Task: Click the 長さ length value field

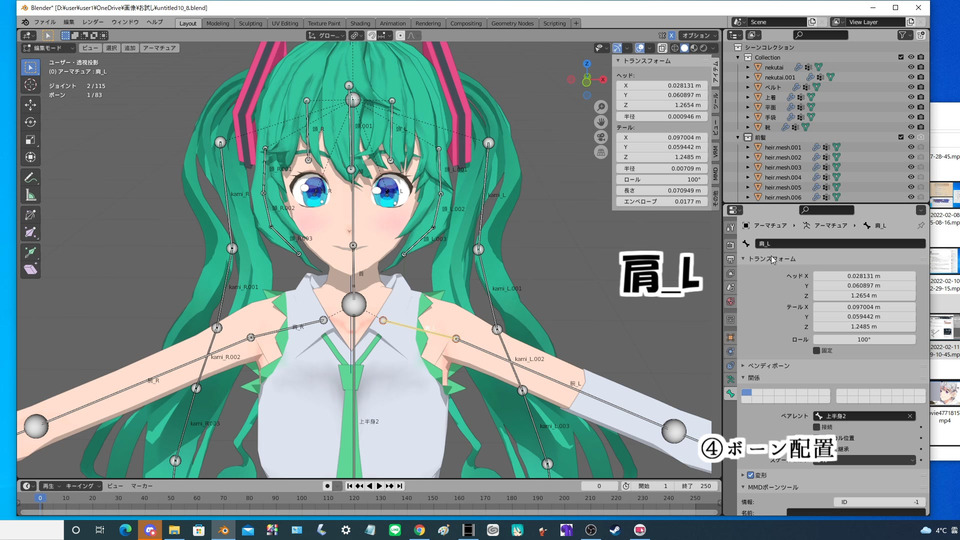Action: [x=661, y=190]
